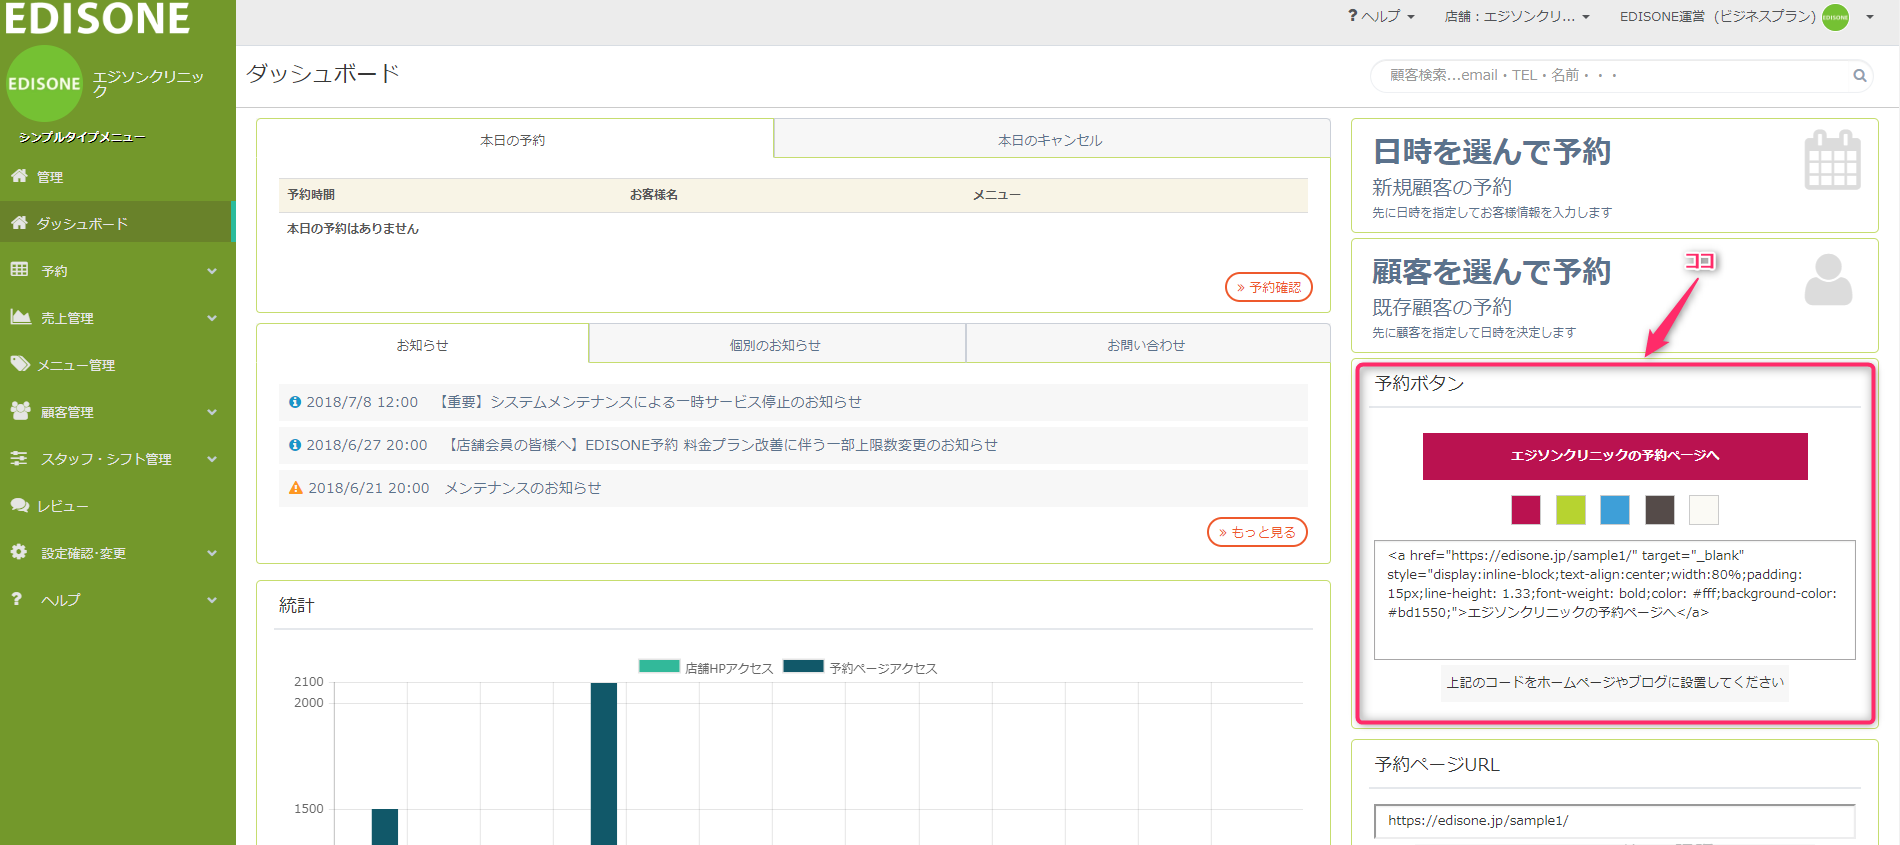Click the EDISONE運営 (ビジネスプラン) account name
Image resolution: width=1900 pixels, height=845 pixels.
pos(1717,17)
